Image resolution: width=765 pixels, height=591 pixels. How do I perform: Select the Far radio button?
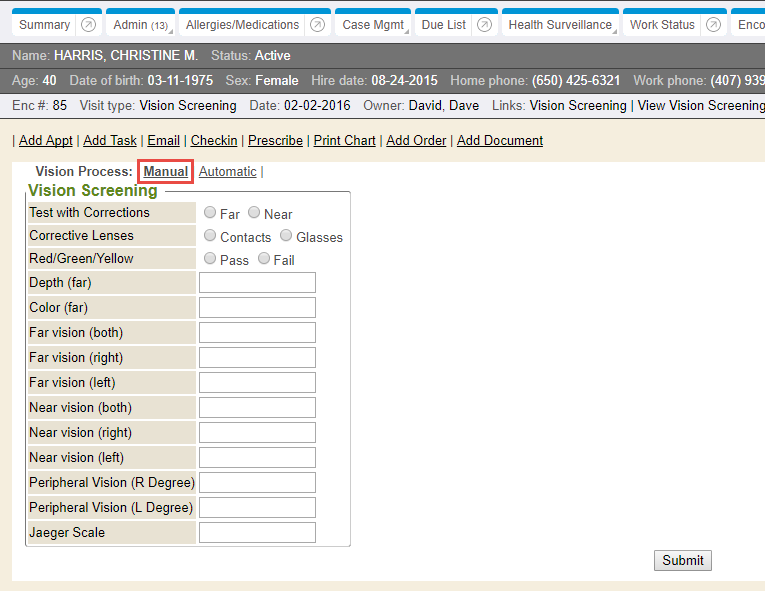(x=210, y=213)
